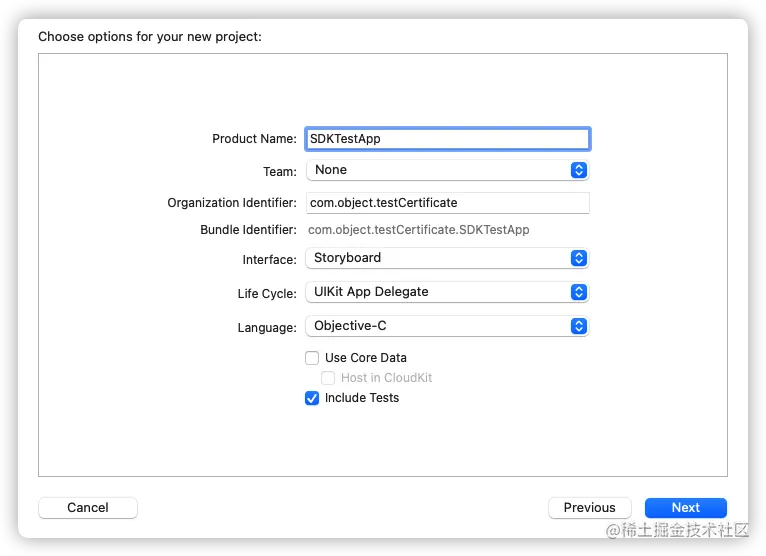Enable the Use Core Data checkbox
Image resolution: width=766 pixels, height=556 pixels.
[x=312, y=358]
